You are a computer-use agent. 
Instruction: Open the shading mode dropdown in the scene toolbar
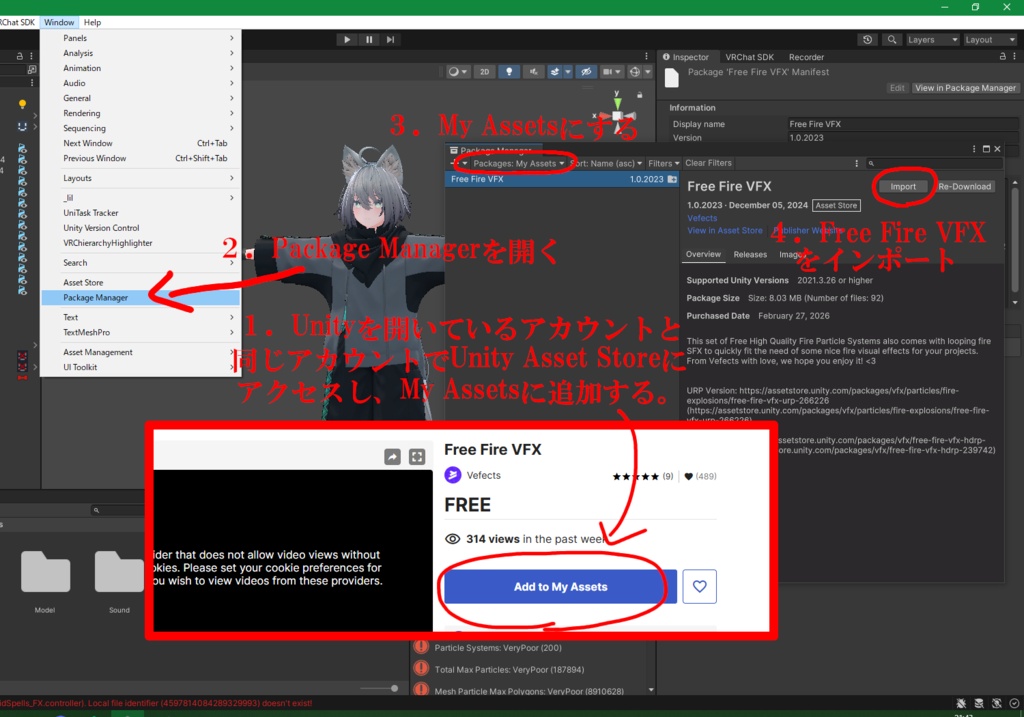457,72
